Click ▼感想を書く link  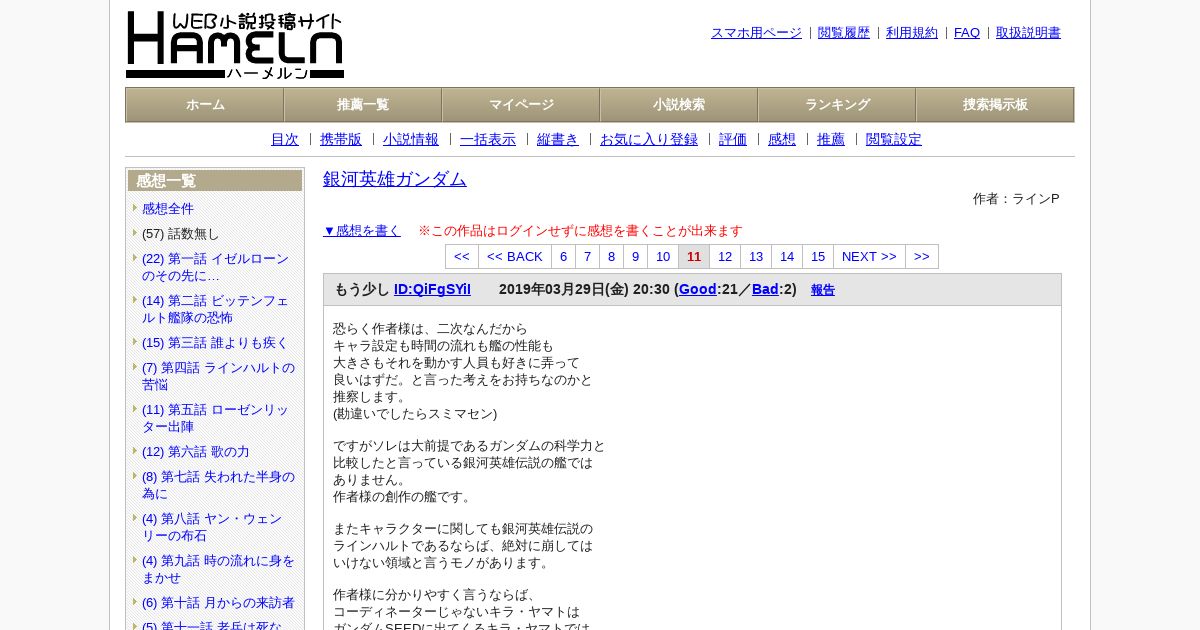[x=362, y=231]
